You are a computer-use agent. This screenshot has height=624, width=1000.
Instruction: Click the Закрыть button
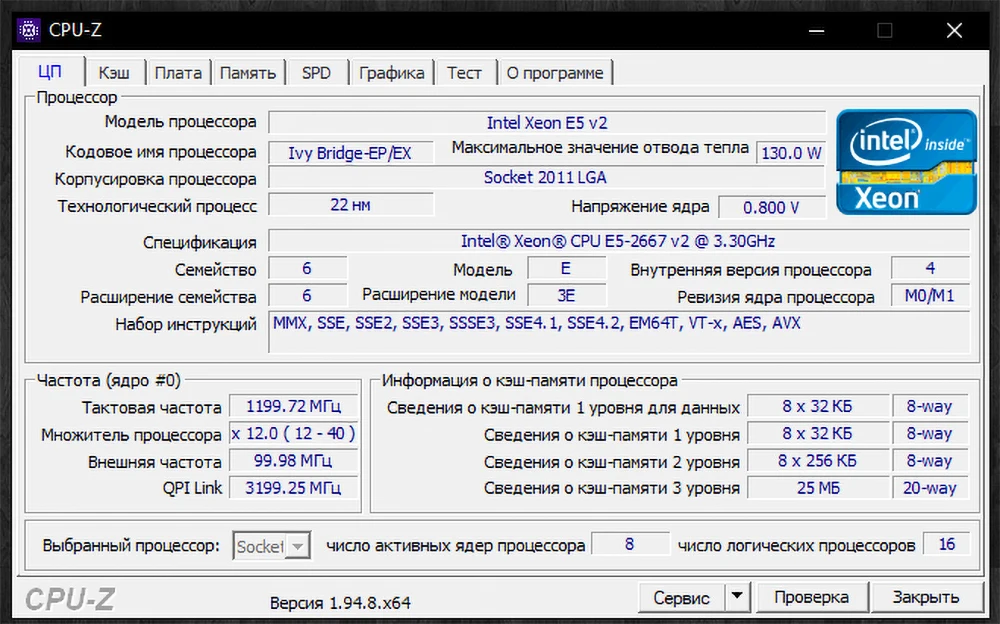[x=927, y=596]
